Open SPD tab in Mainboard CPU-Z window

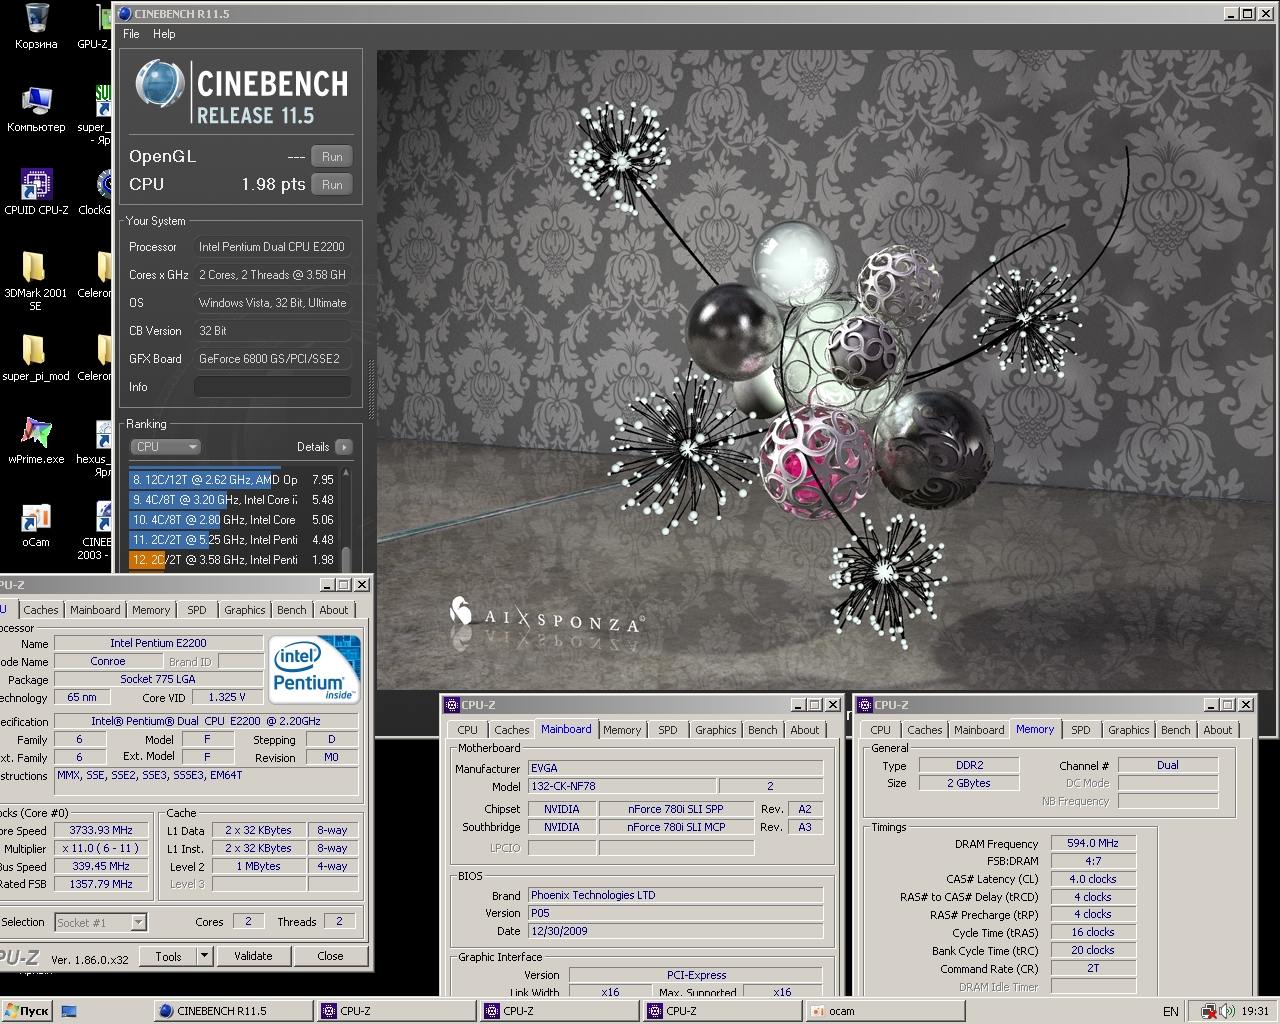(668, 730)
